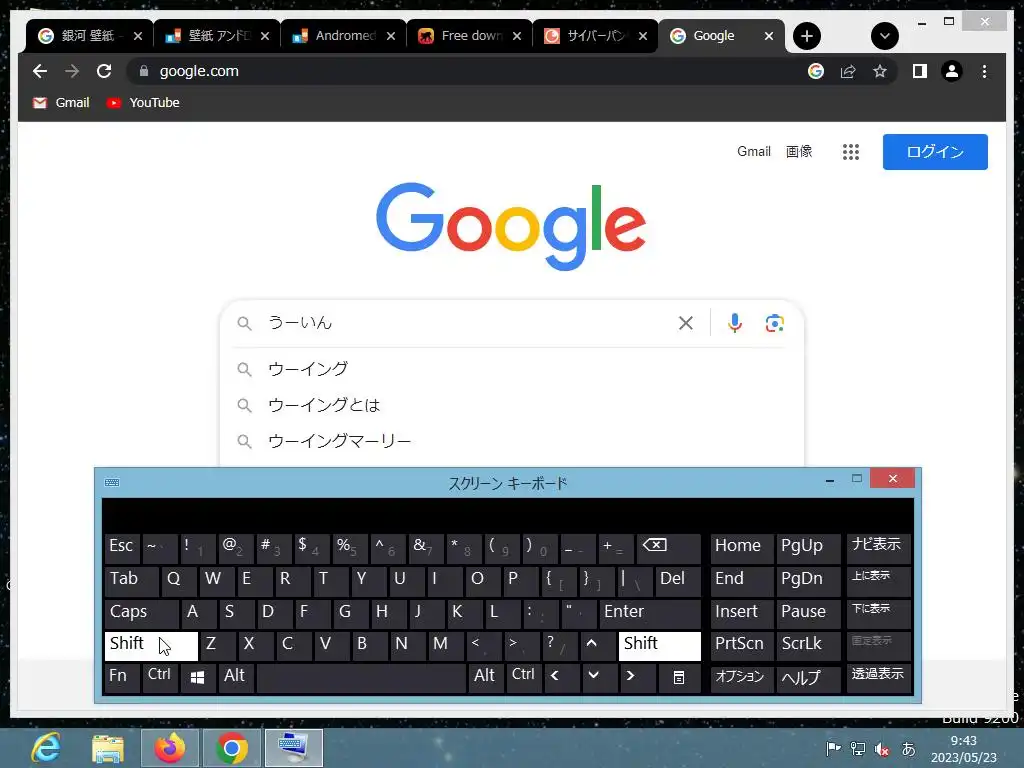Click the muted speaker icon in the system tray
The height and width of the screenshot is (768, 1024).
(882, 749)
